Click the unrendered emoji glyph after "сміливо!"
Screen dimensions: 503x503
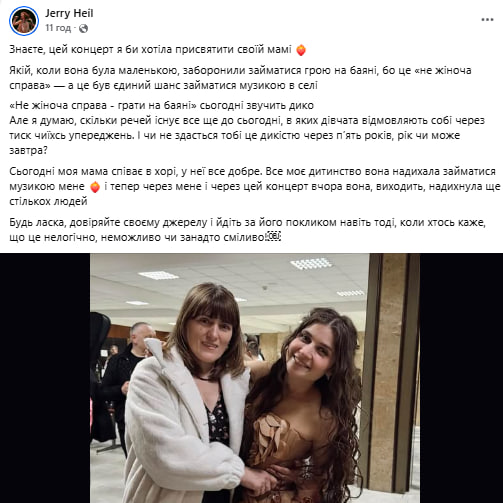pos(274,237)
